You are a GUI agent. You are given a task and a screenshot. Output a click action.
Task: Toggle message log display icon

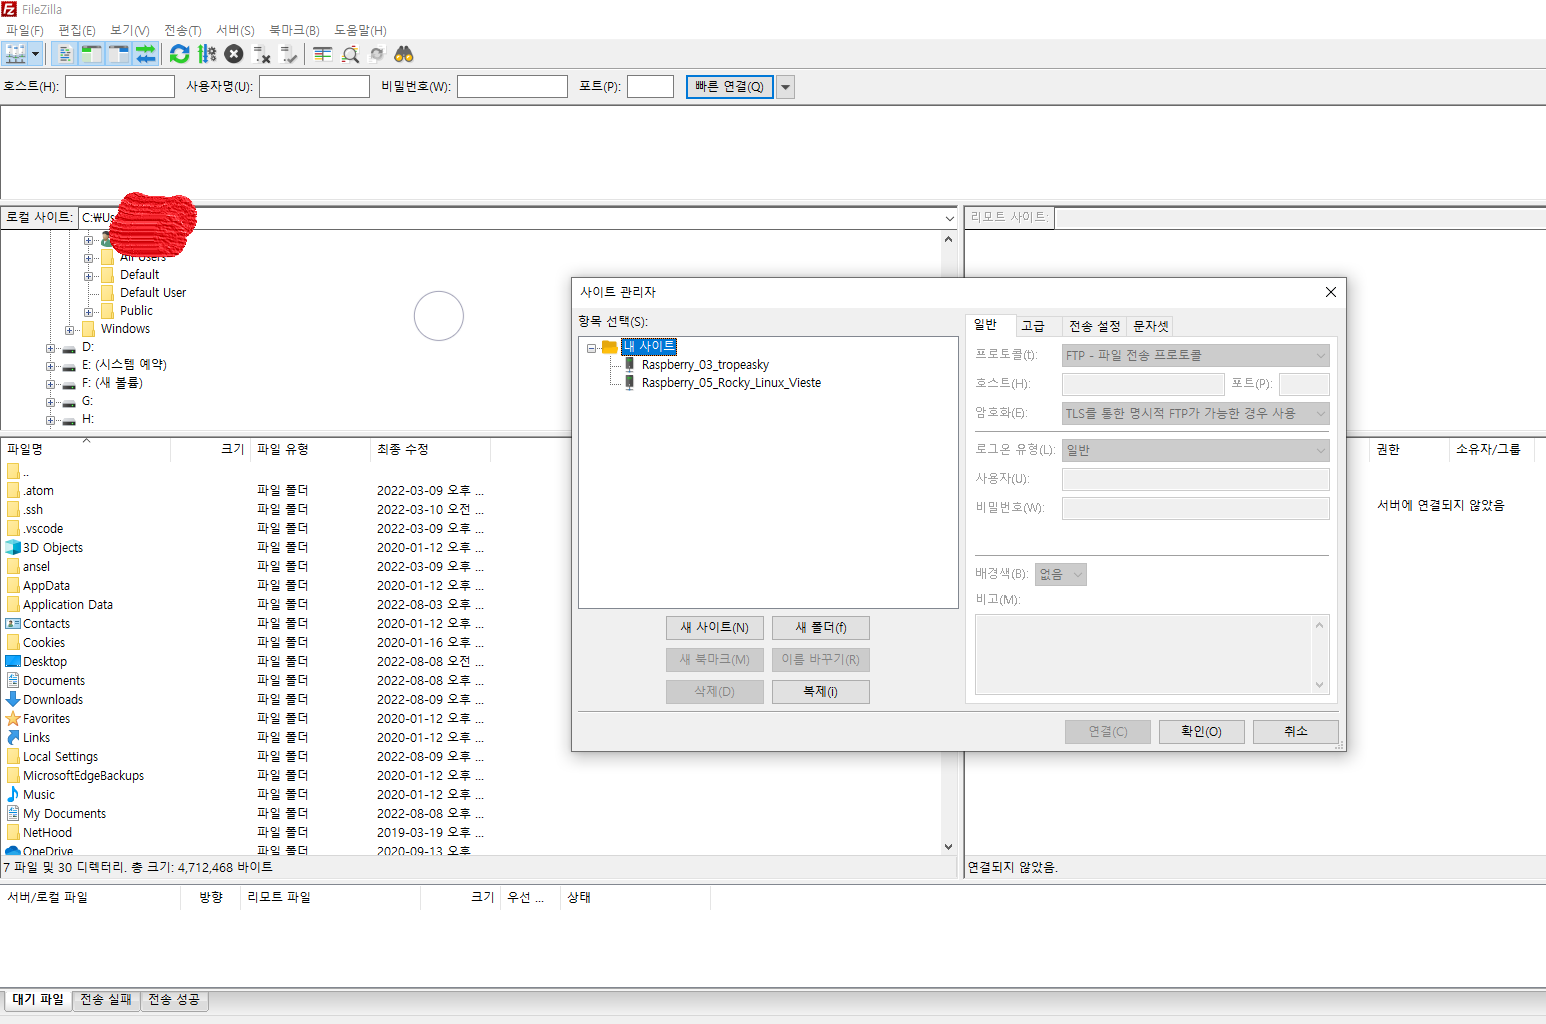click(65, 54)
